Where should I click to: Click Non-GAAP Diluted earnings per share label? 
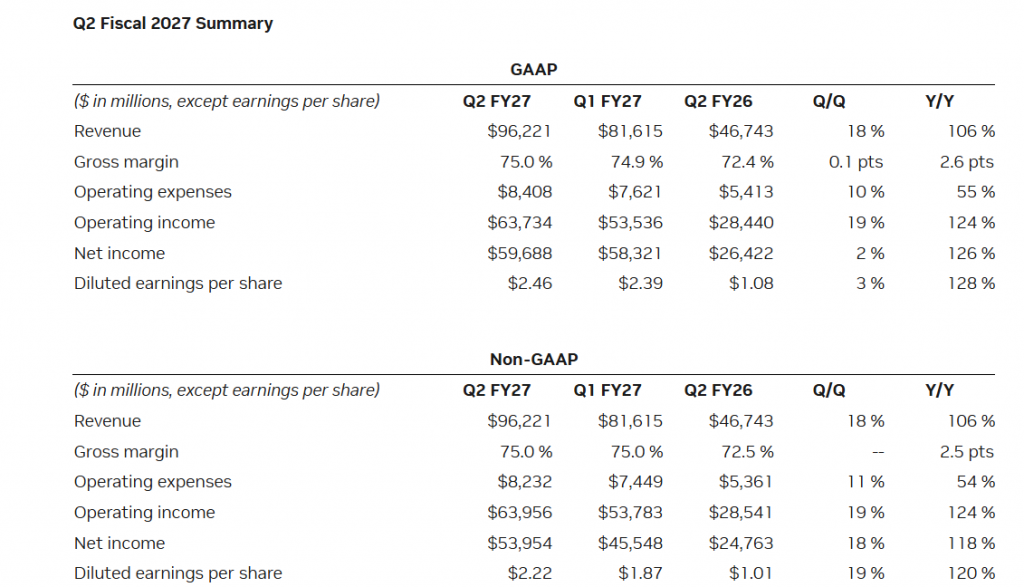[x=178, y=573]
